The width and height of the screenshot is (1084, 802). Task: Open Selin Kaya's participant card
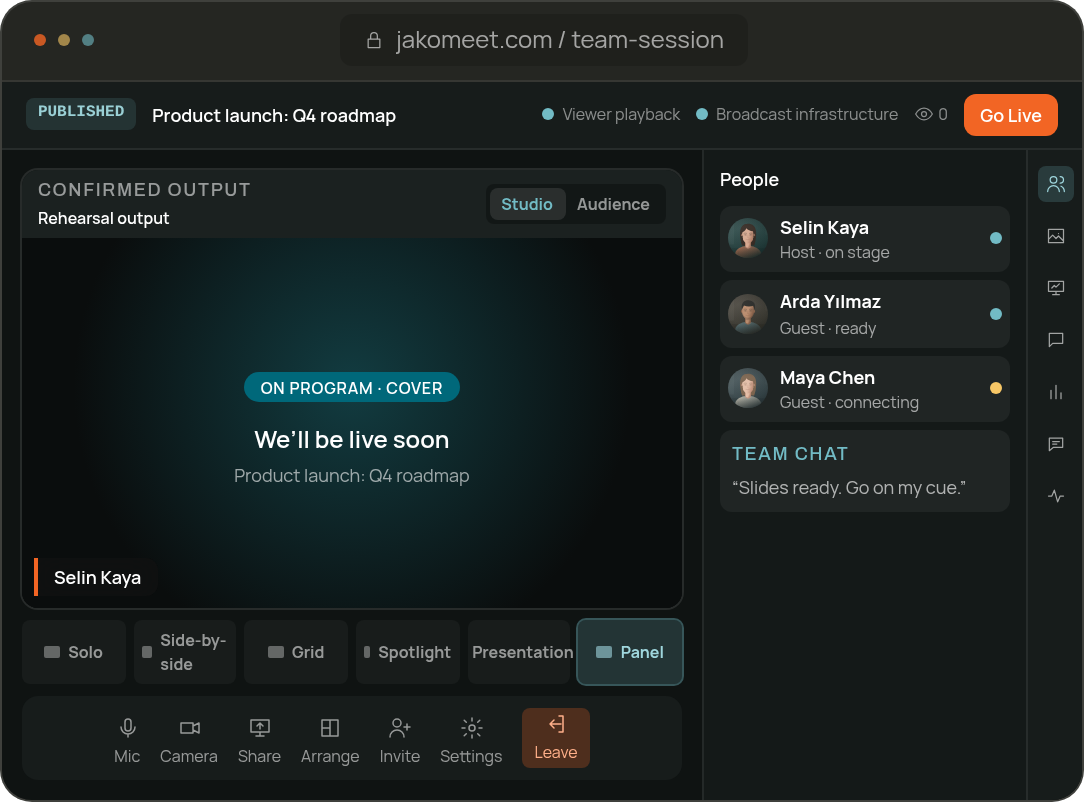click(865, 239)
